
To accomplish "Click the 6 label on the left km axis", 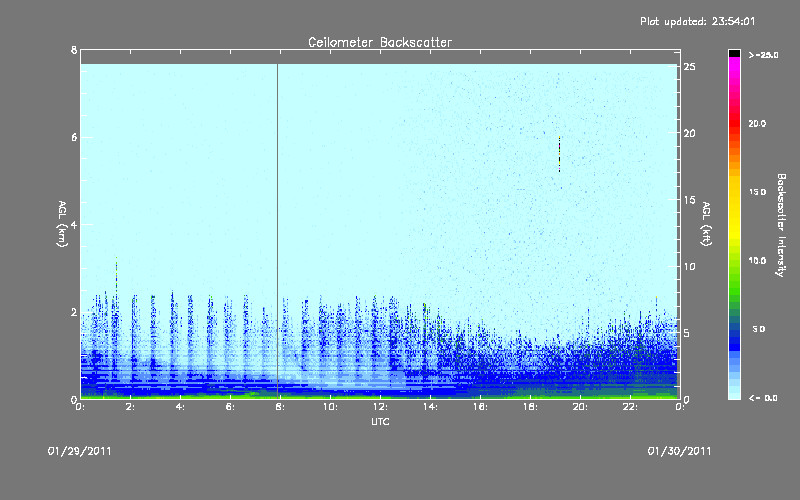I will (74, 137).
